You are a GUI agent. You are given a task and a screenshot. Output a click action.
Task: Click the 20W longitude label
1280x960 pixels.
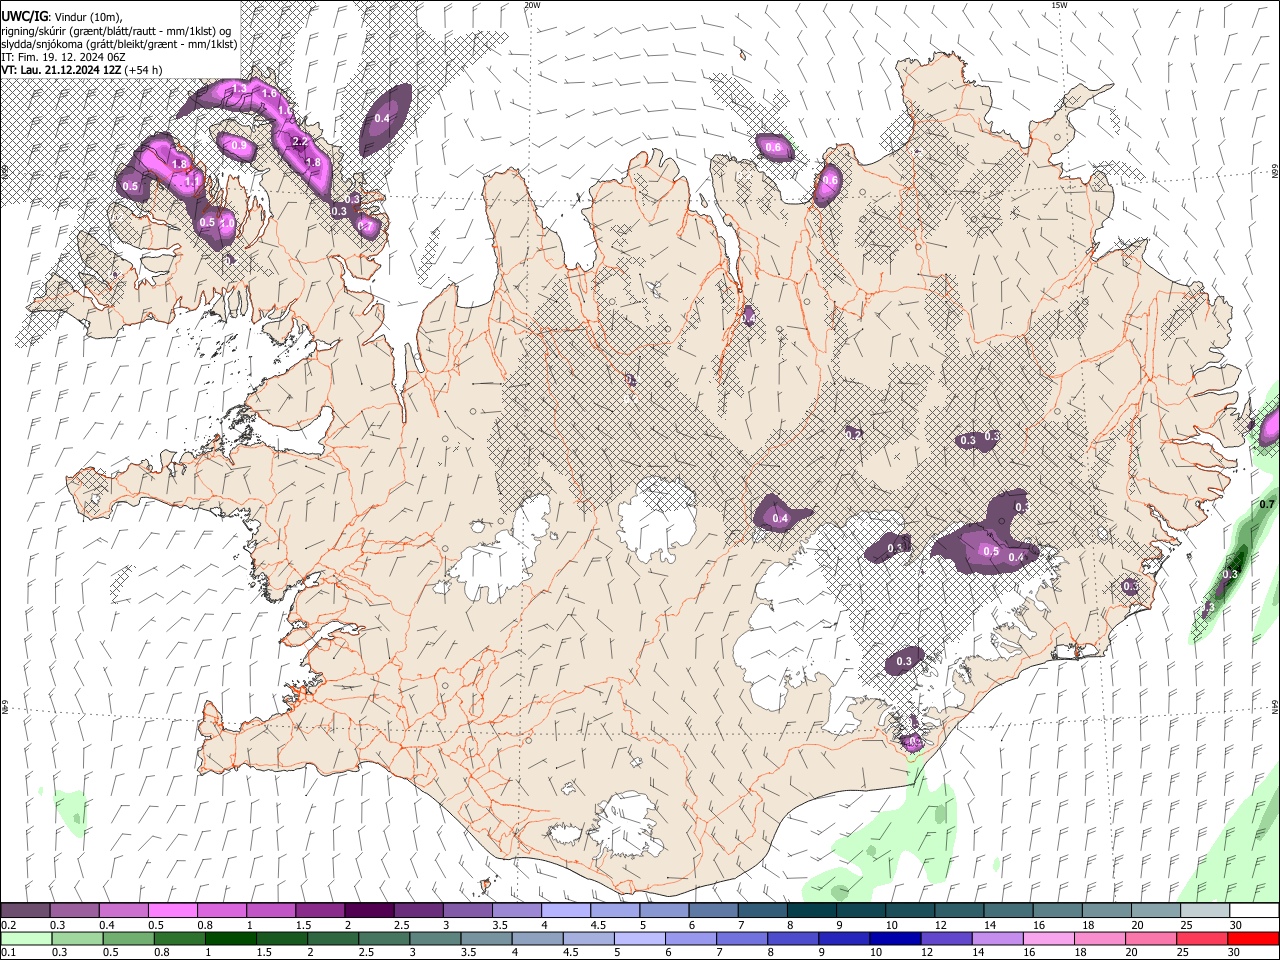point(532,5)
